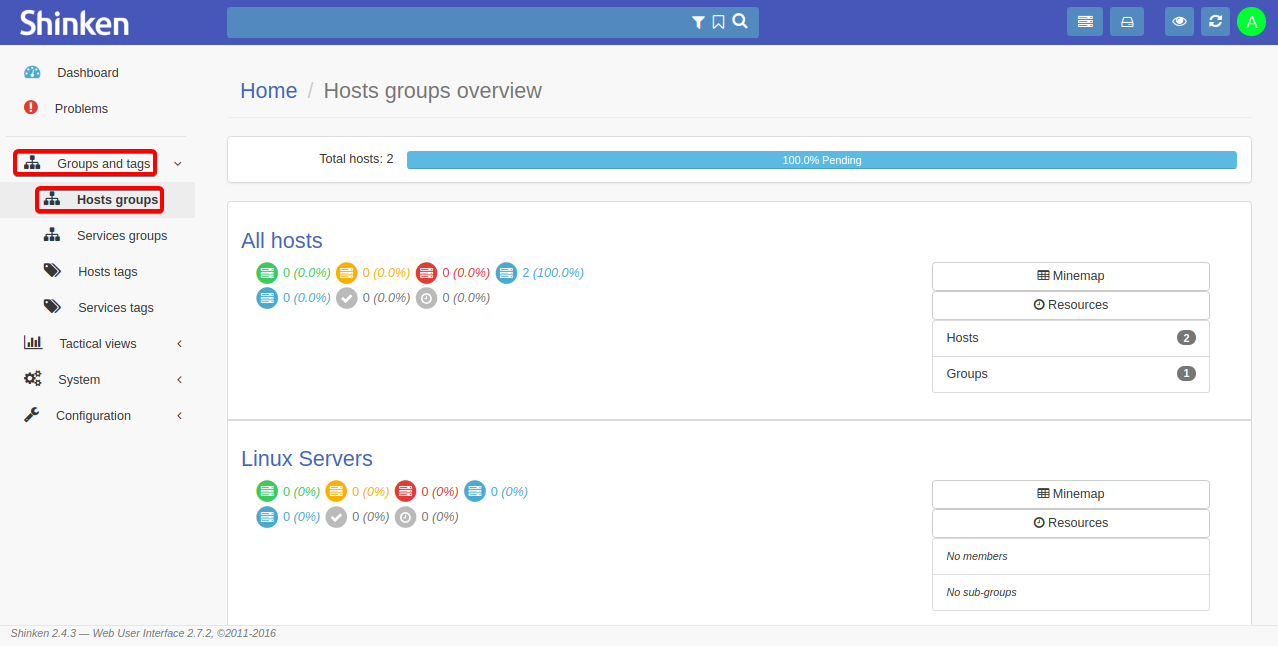
Task: Click the gears icon next to System
Action: point(33,379)
